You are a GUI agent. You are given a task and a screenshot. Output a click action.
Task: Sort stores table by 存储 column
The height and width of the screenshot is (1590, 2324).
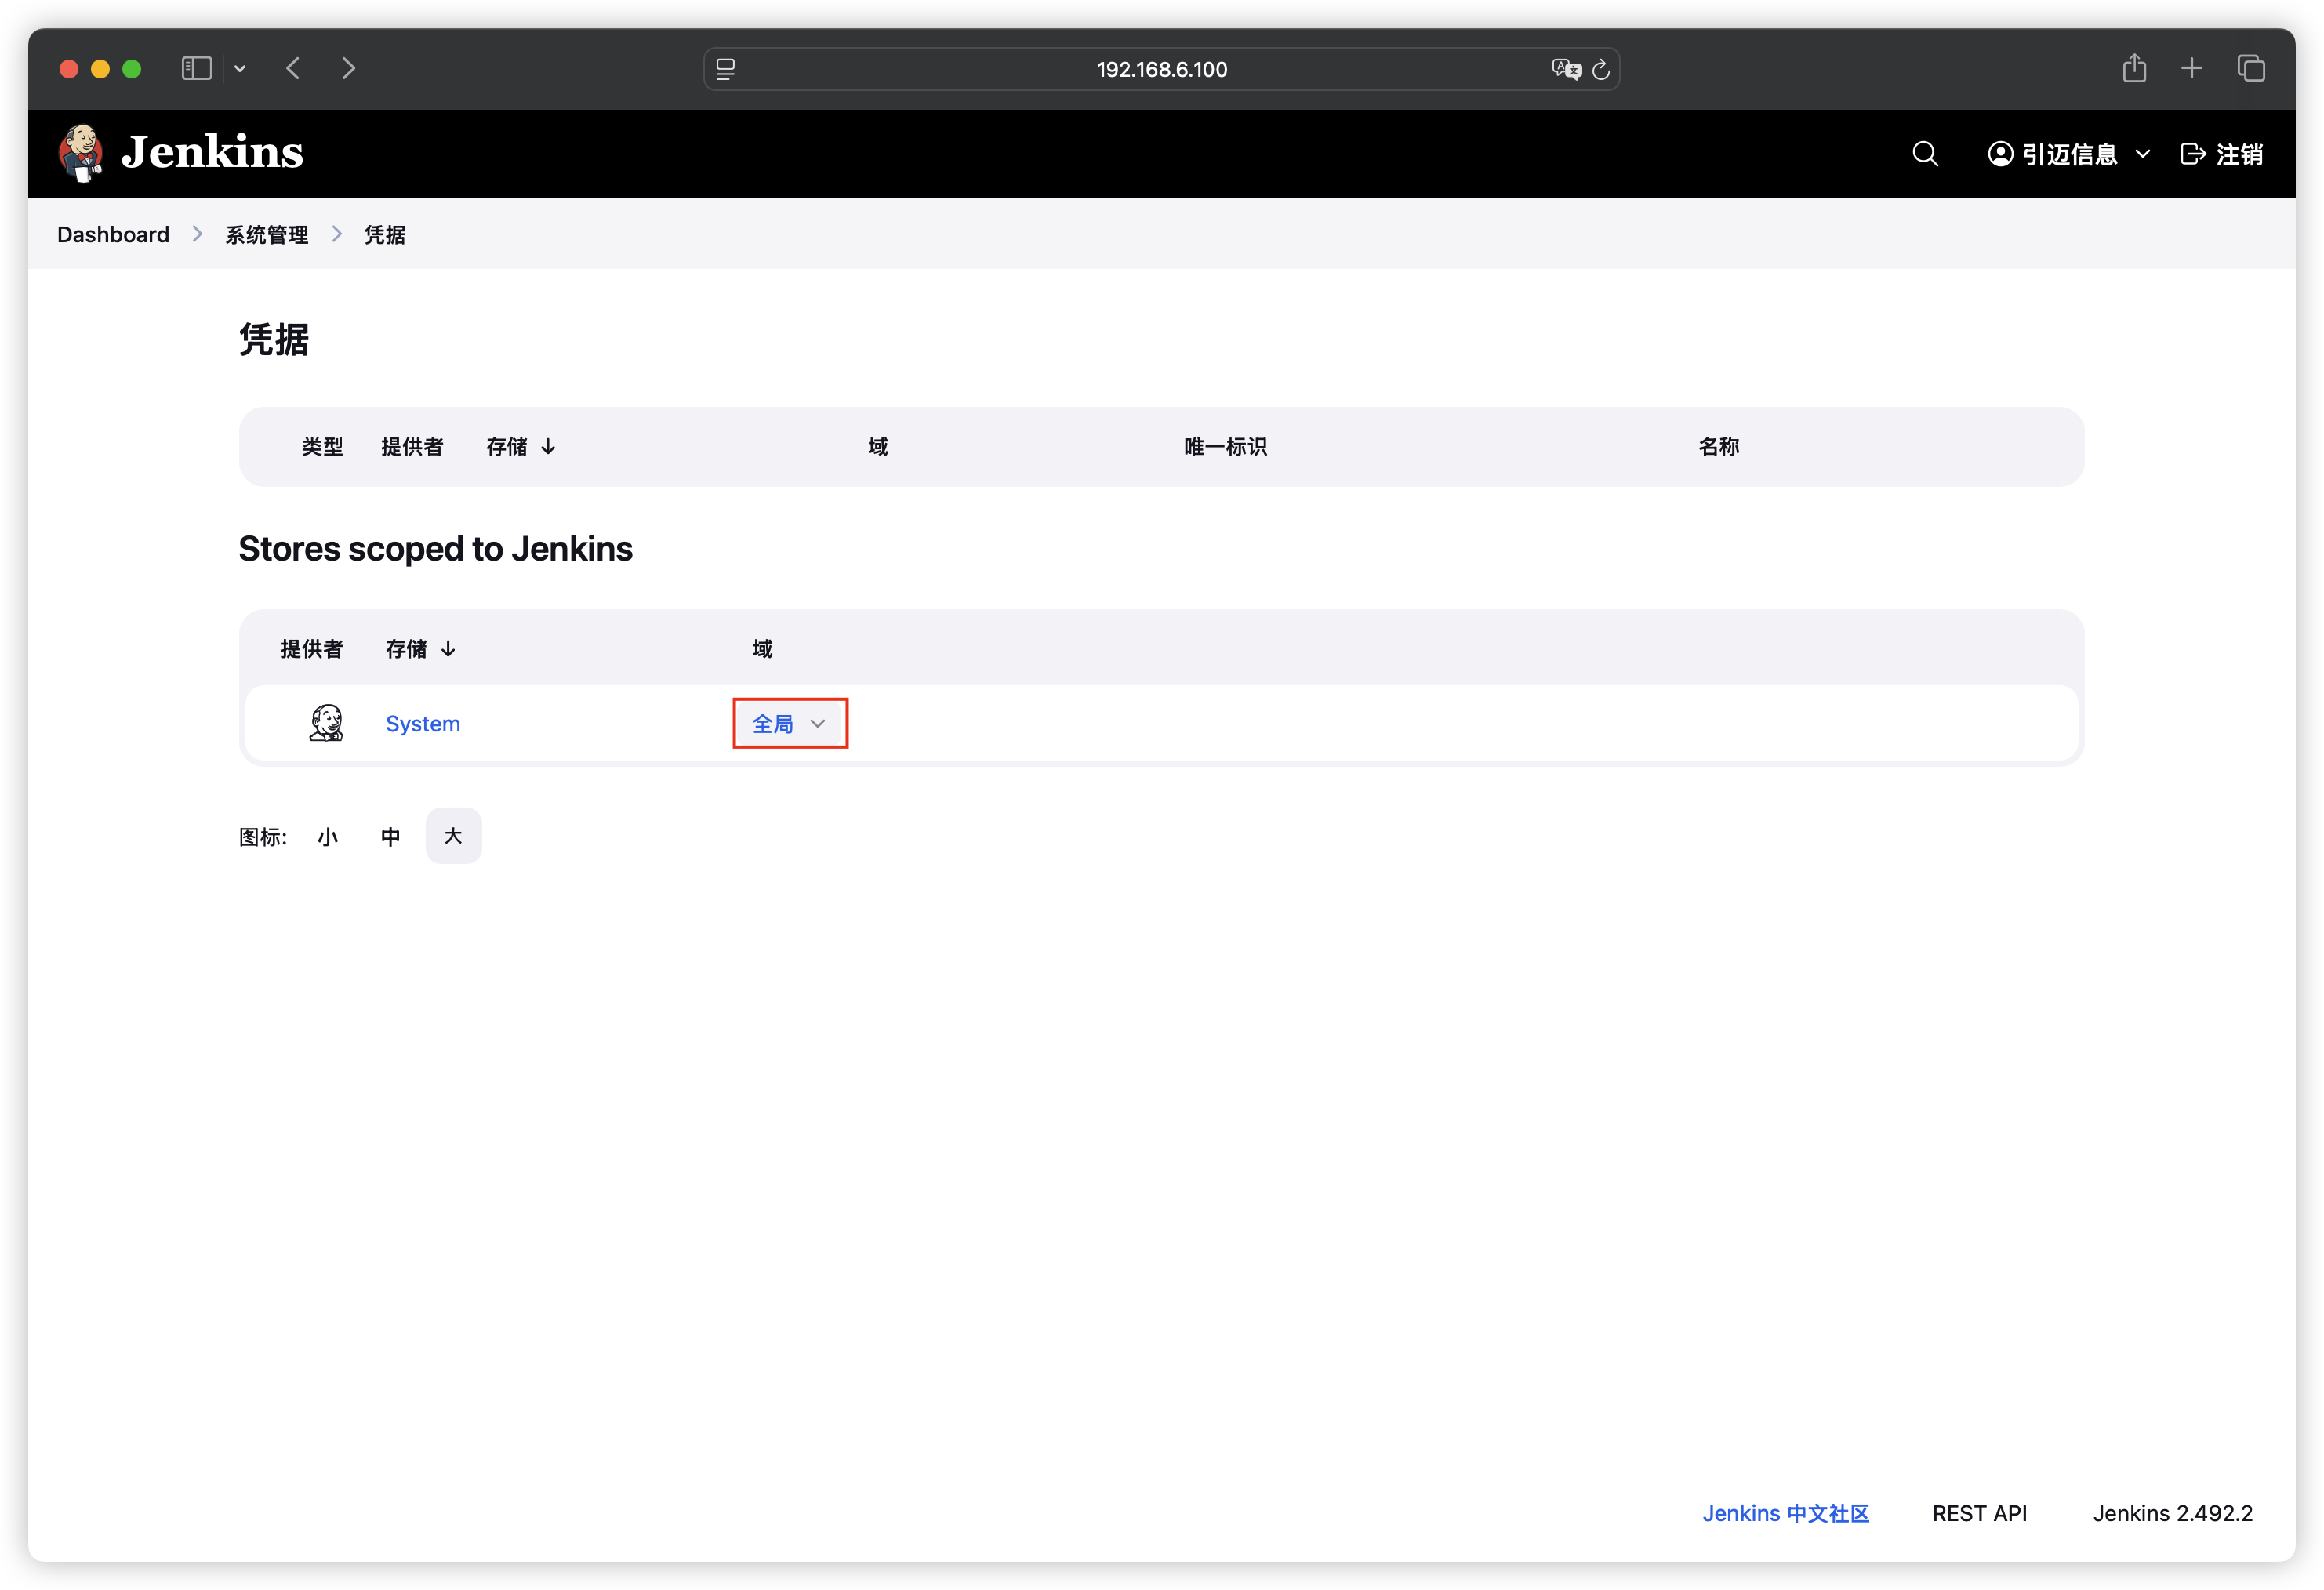coord(420,649)
